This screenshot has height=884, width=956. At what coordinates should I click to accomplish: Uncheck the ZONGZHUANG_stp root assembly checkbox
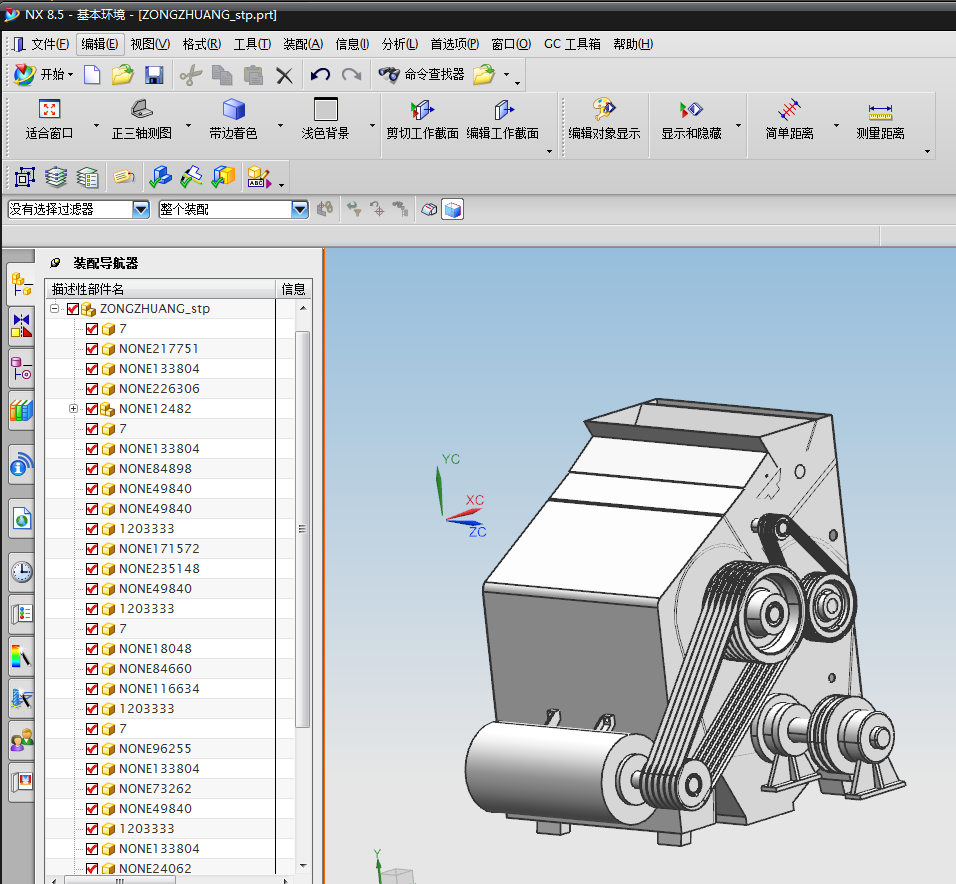pos(72,309)
